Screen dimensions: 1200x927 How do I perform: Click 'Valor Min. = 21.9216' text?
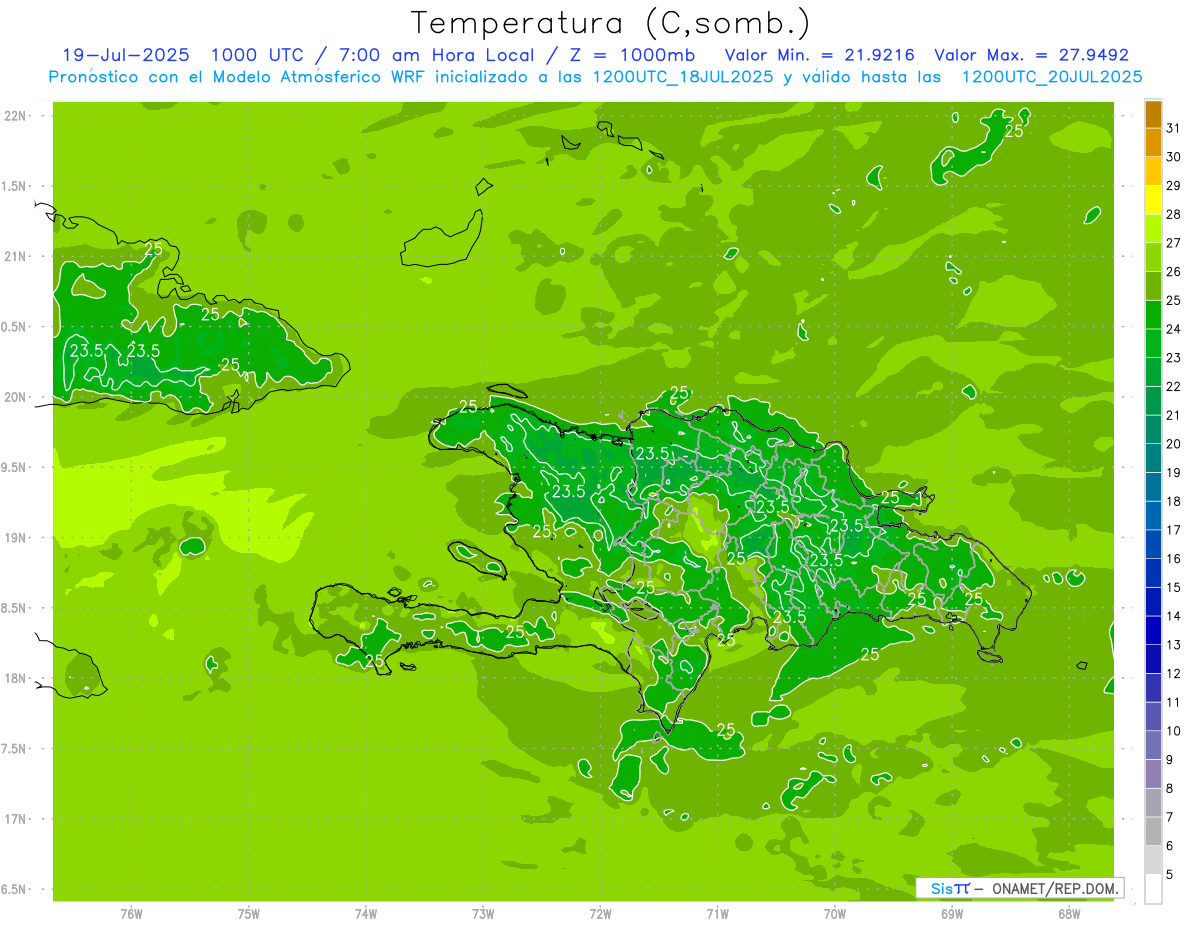820,55
